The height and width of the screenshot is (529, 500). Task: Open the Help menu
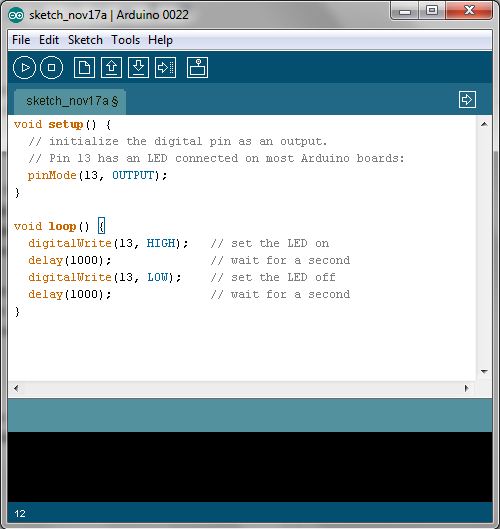(160, 40)
